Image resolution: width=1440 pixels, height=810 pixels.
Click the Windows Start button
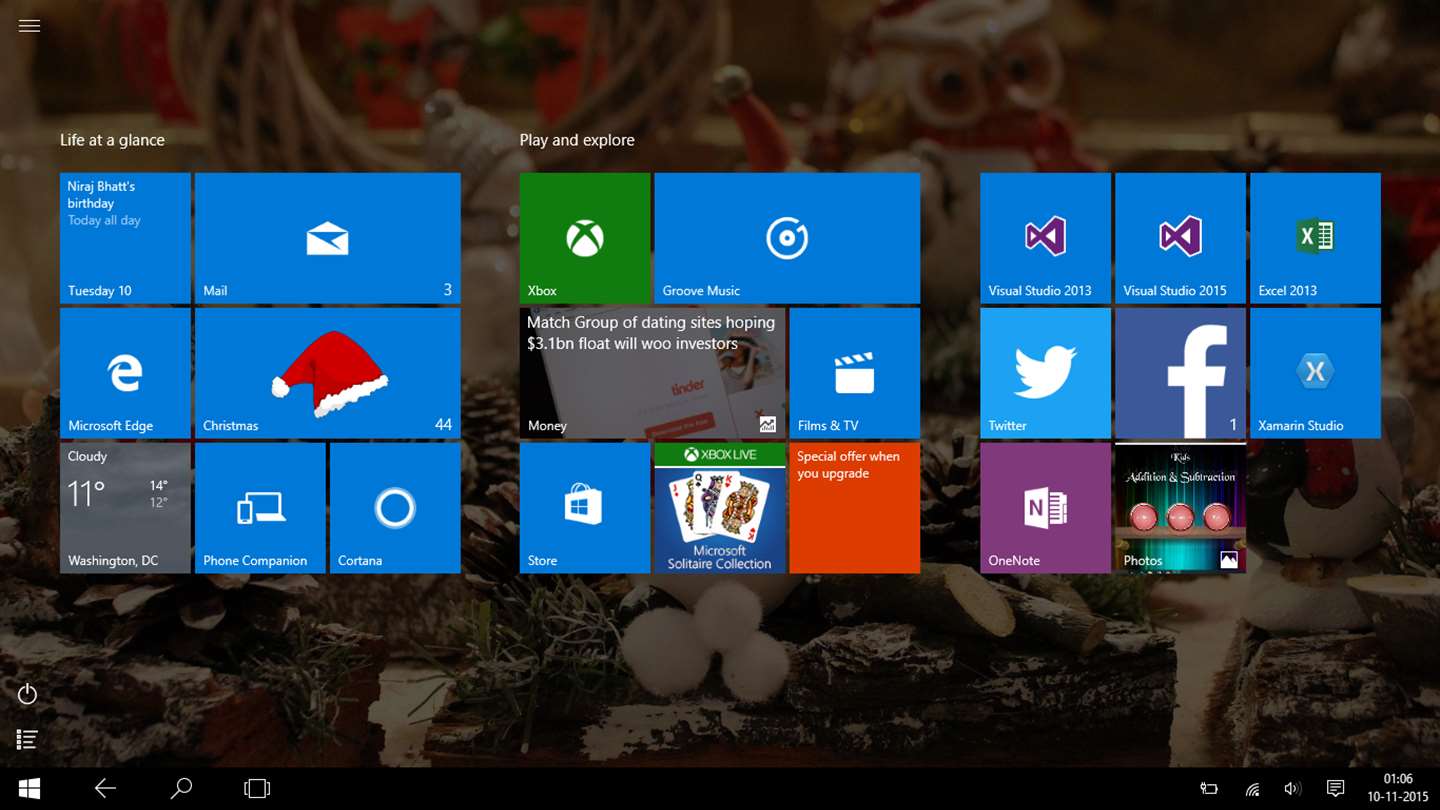29,788
